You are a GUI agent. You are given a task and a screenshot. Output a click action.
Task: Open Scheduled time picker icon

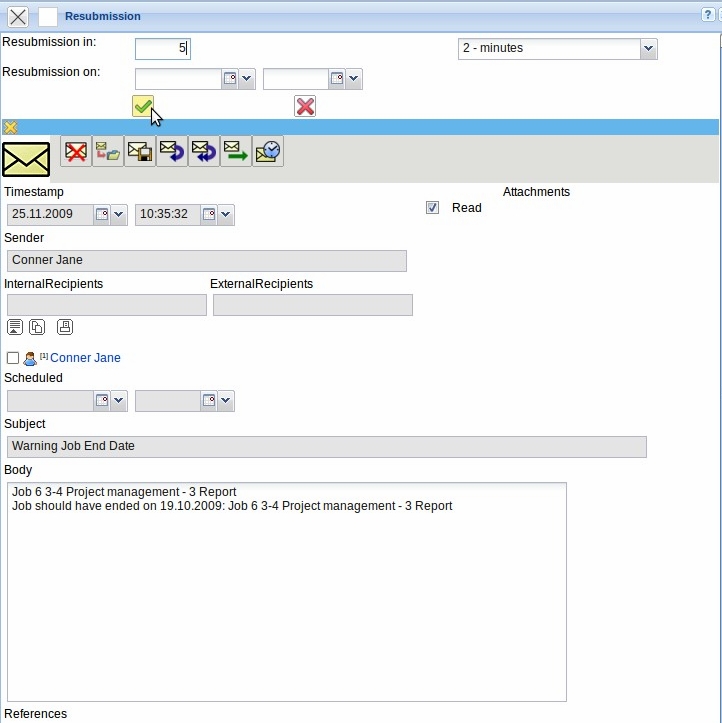[209, 400]
